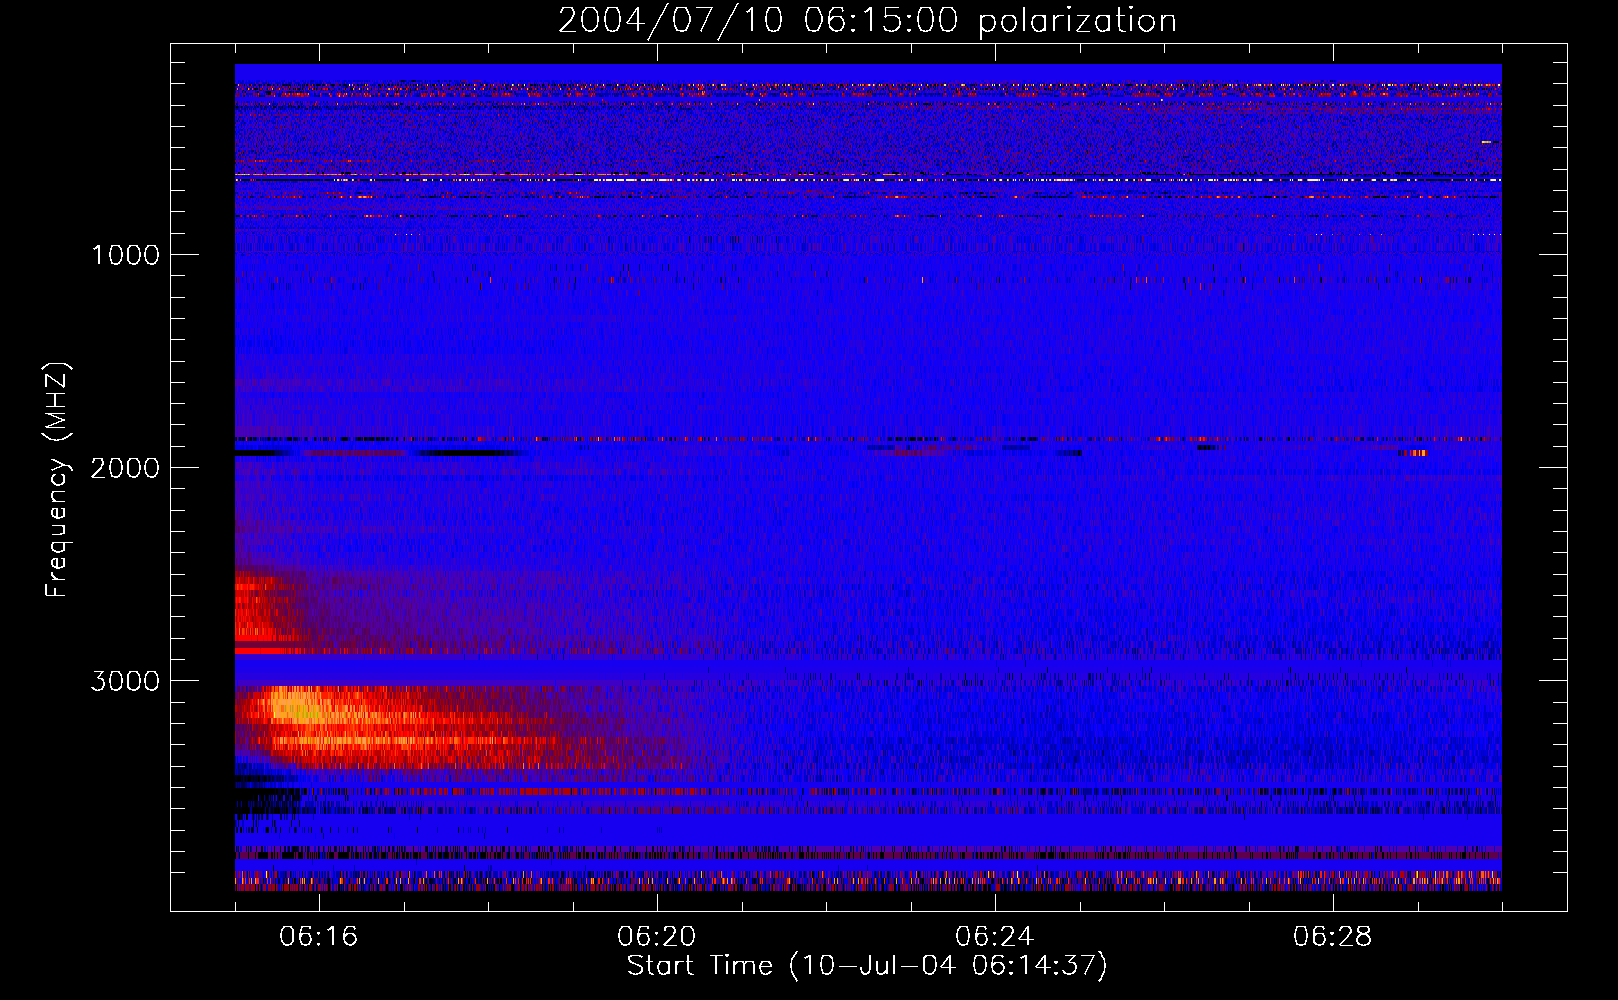Click the "Frequency (MHZ)" axis label

(x=57, y=480)
